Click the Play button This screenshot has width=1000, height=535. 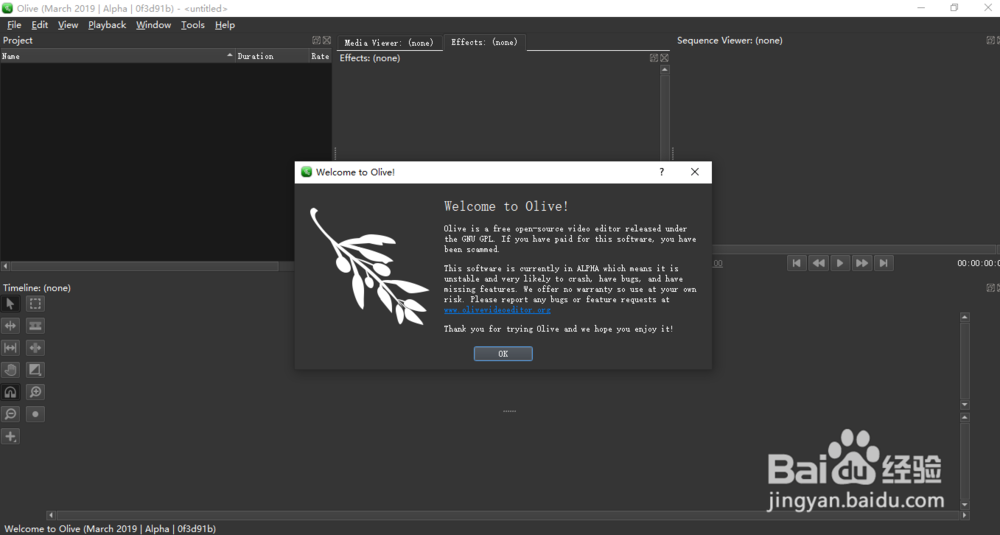coord(840,263)
